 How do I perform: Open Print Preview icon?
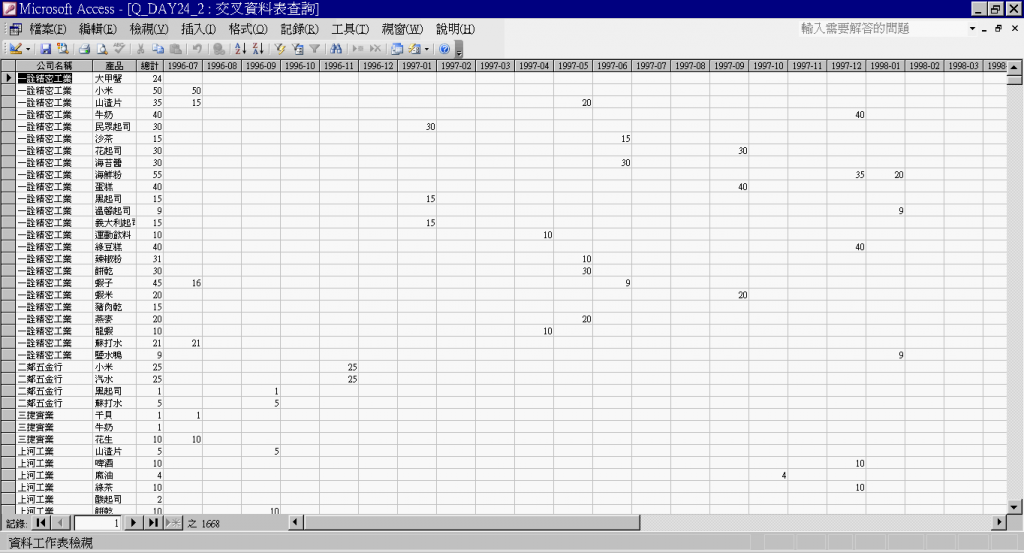tap(102, 49)
